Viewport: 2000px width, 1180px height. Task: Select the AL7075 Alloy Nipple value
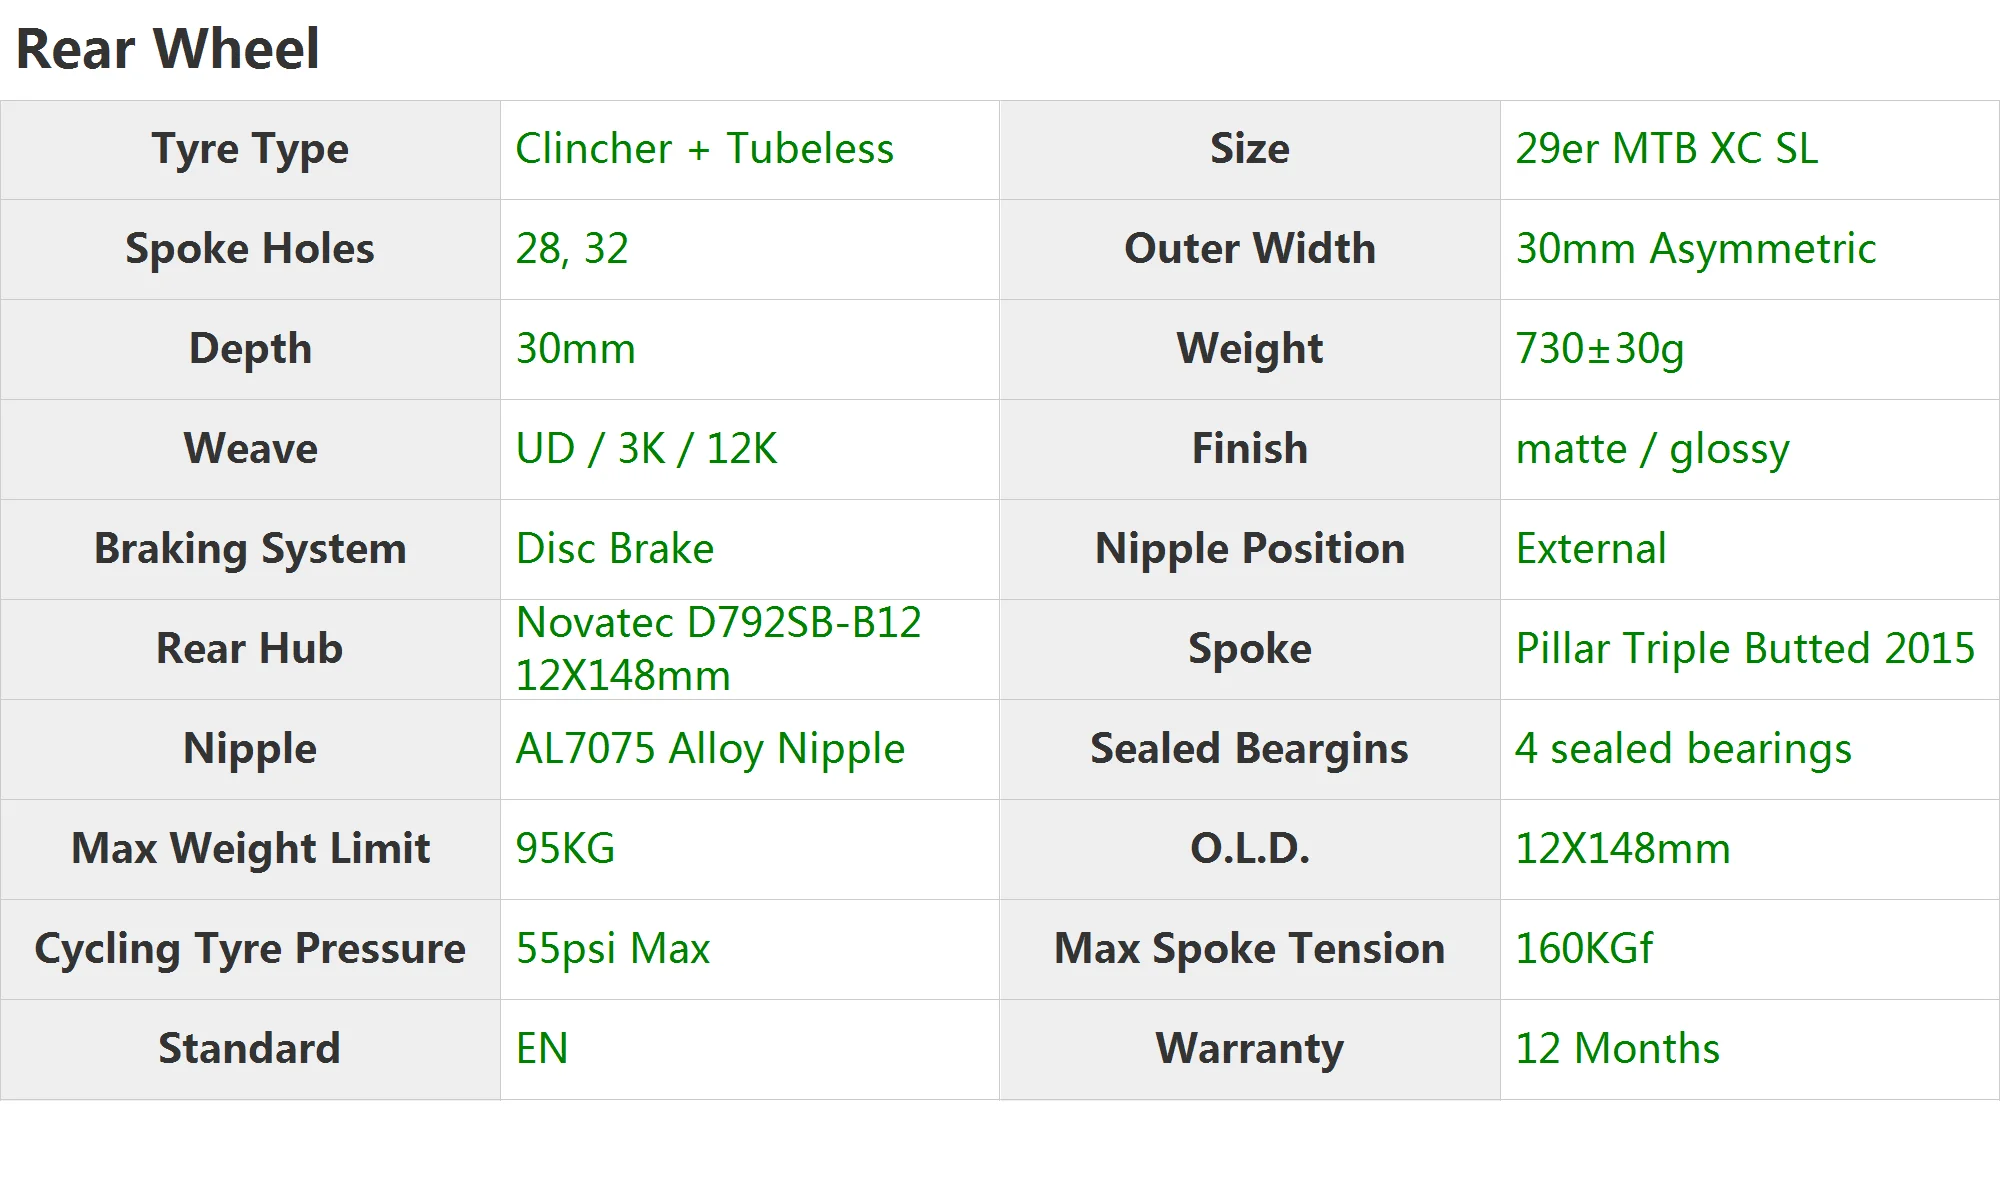tap(709, 749)
